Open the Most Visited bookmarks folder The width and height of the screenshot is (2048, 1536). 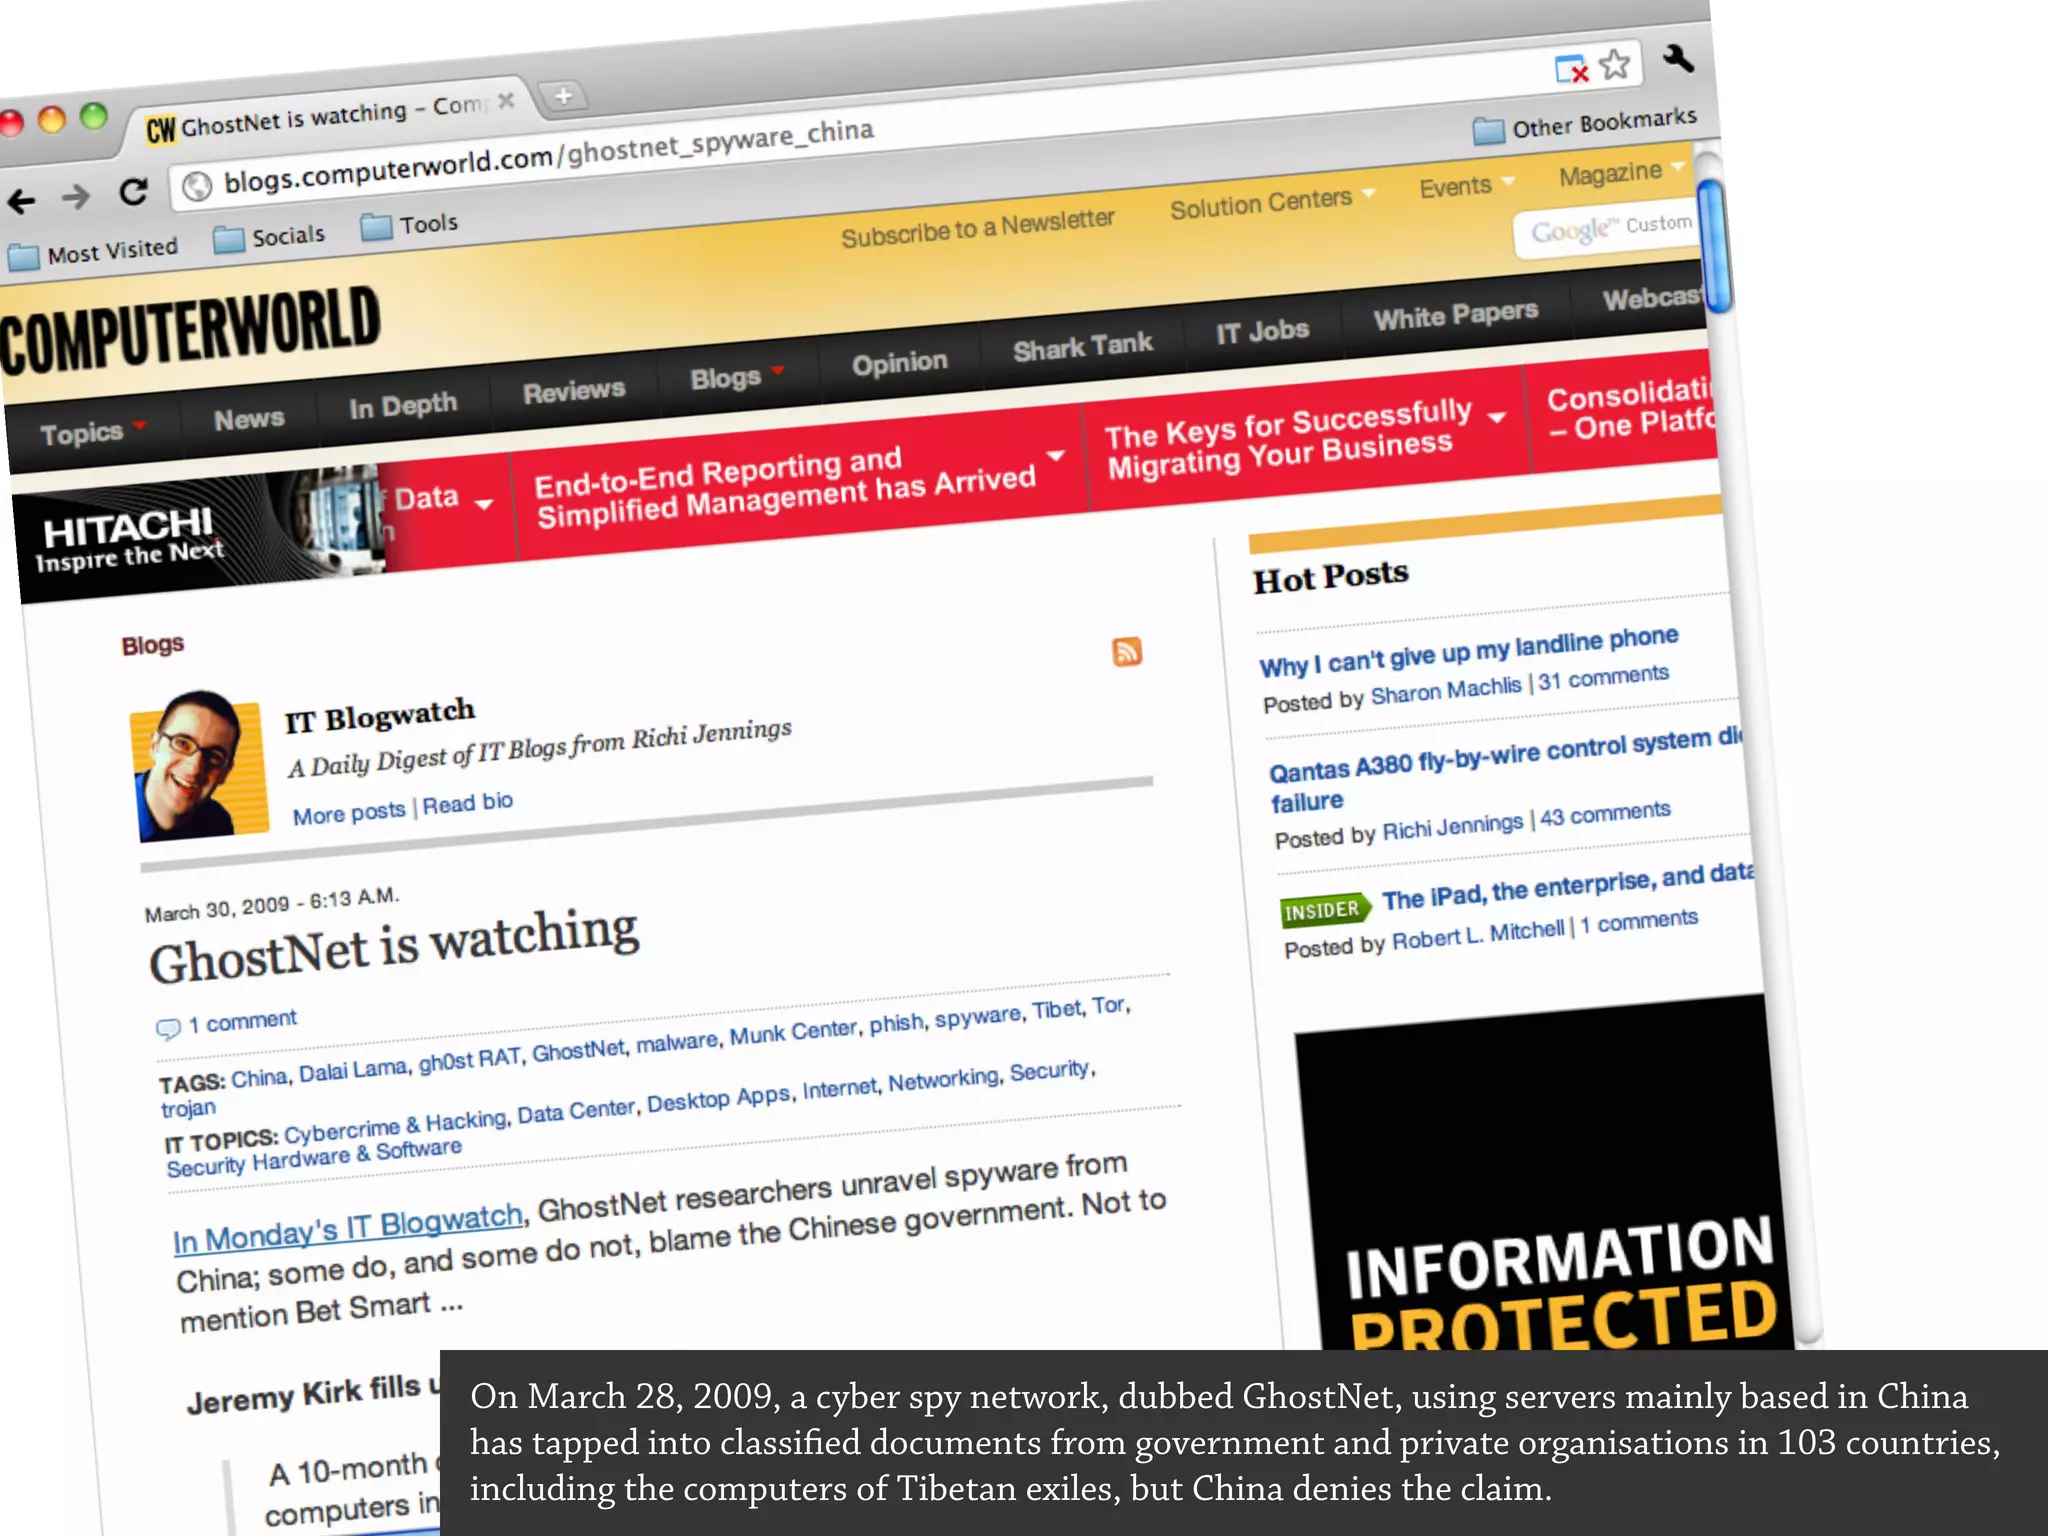click(x=93, y=252)
